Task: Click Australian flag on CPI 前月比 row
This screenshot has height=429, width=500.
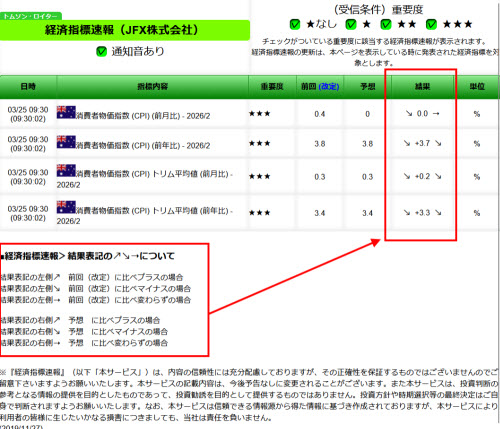Action: coord(66,112)
